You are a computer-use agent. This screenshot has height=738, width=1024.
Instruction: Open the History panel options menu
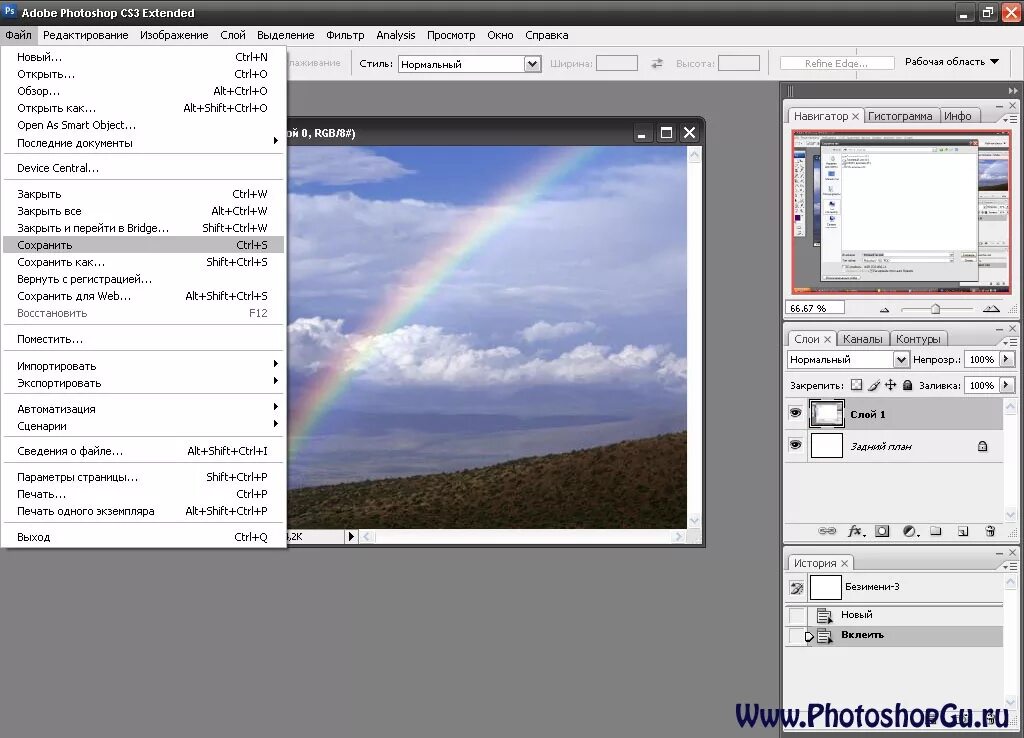coord(1010,566)
